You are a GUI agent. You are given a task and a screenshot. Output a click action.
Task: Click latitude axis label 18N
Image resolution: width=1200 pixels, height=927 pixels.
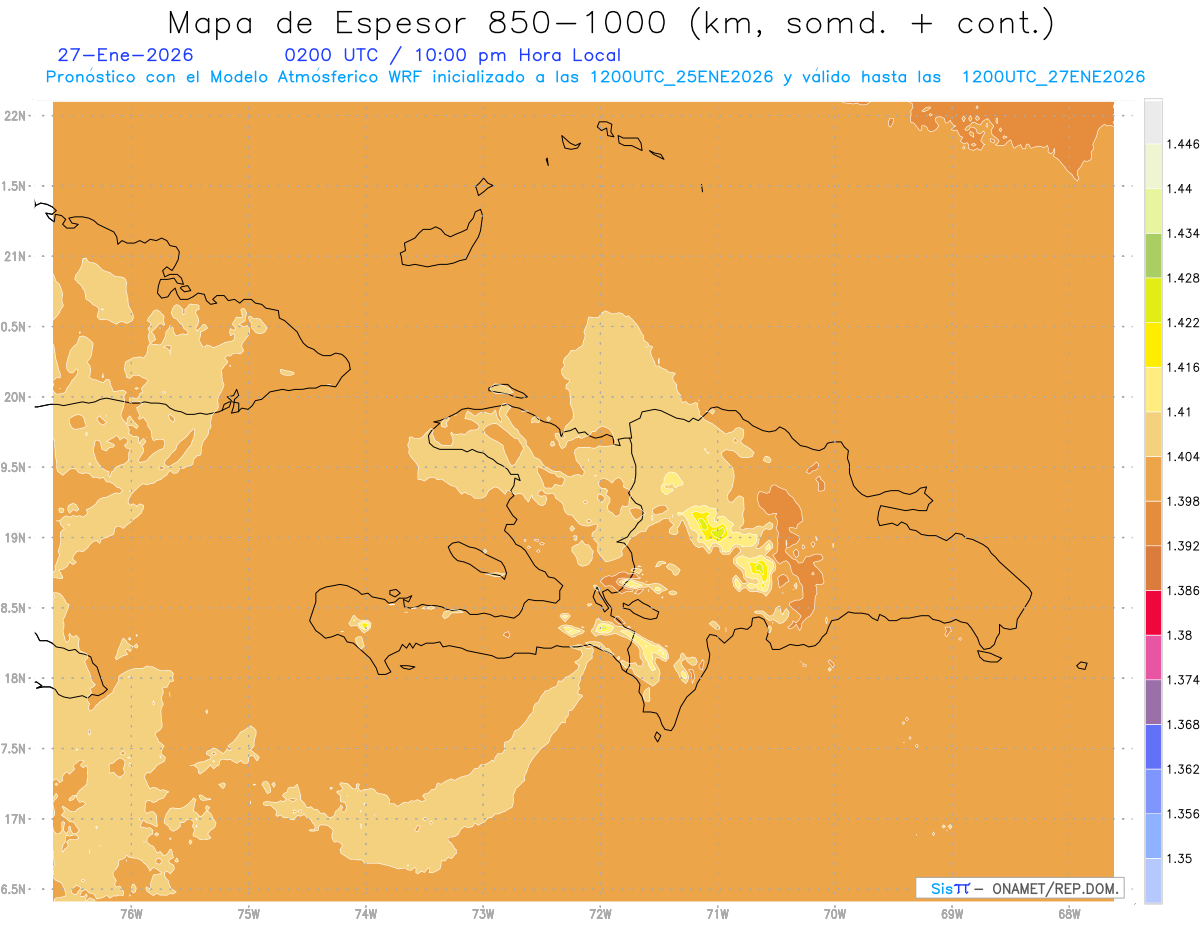(17, 678)
